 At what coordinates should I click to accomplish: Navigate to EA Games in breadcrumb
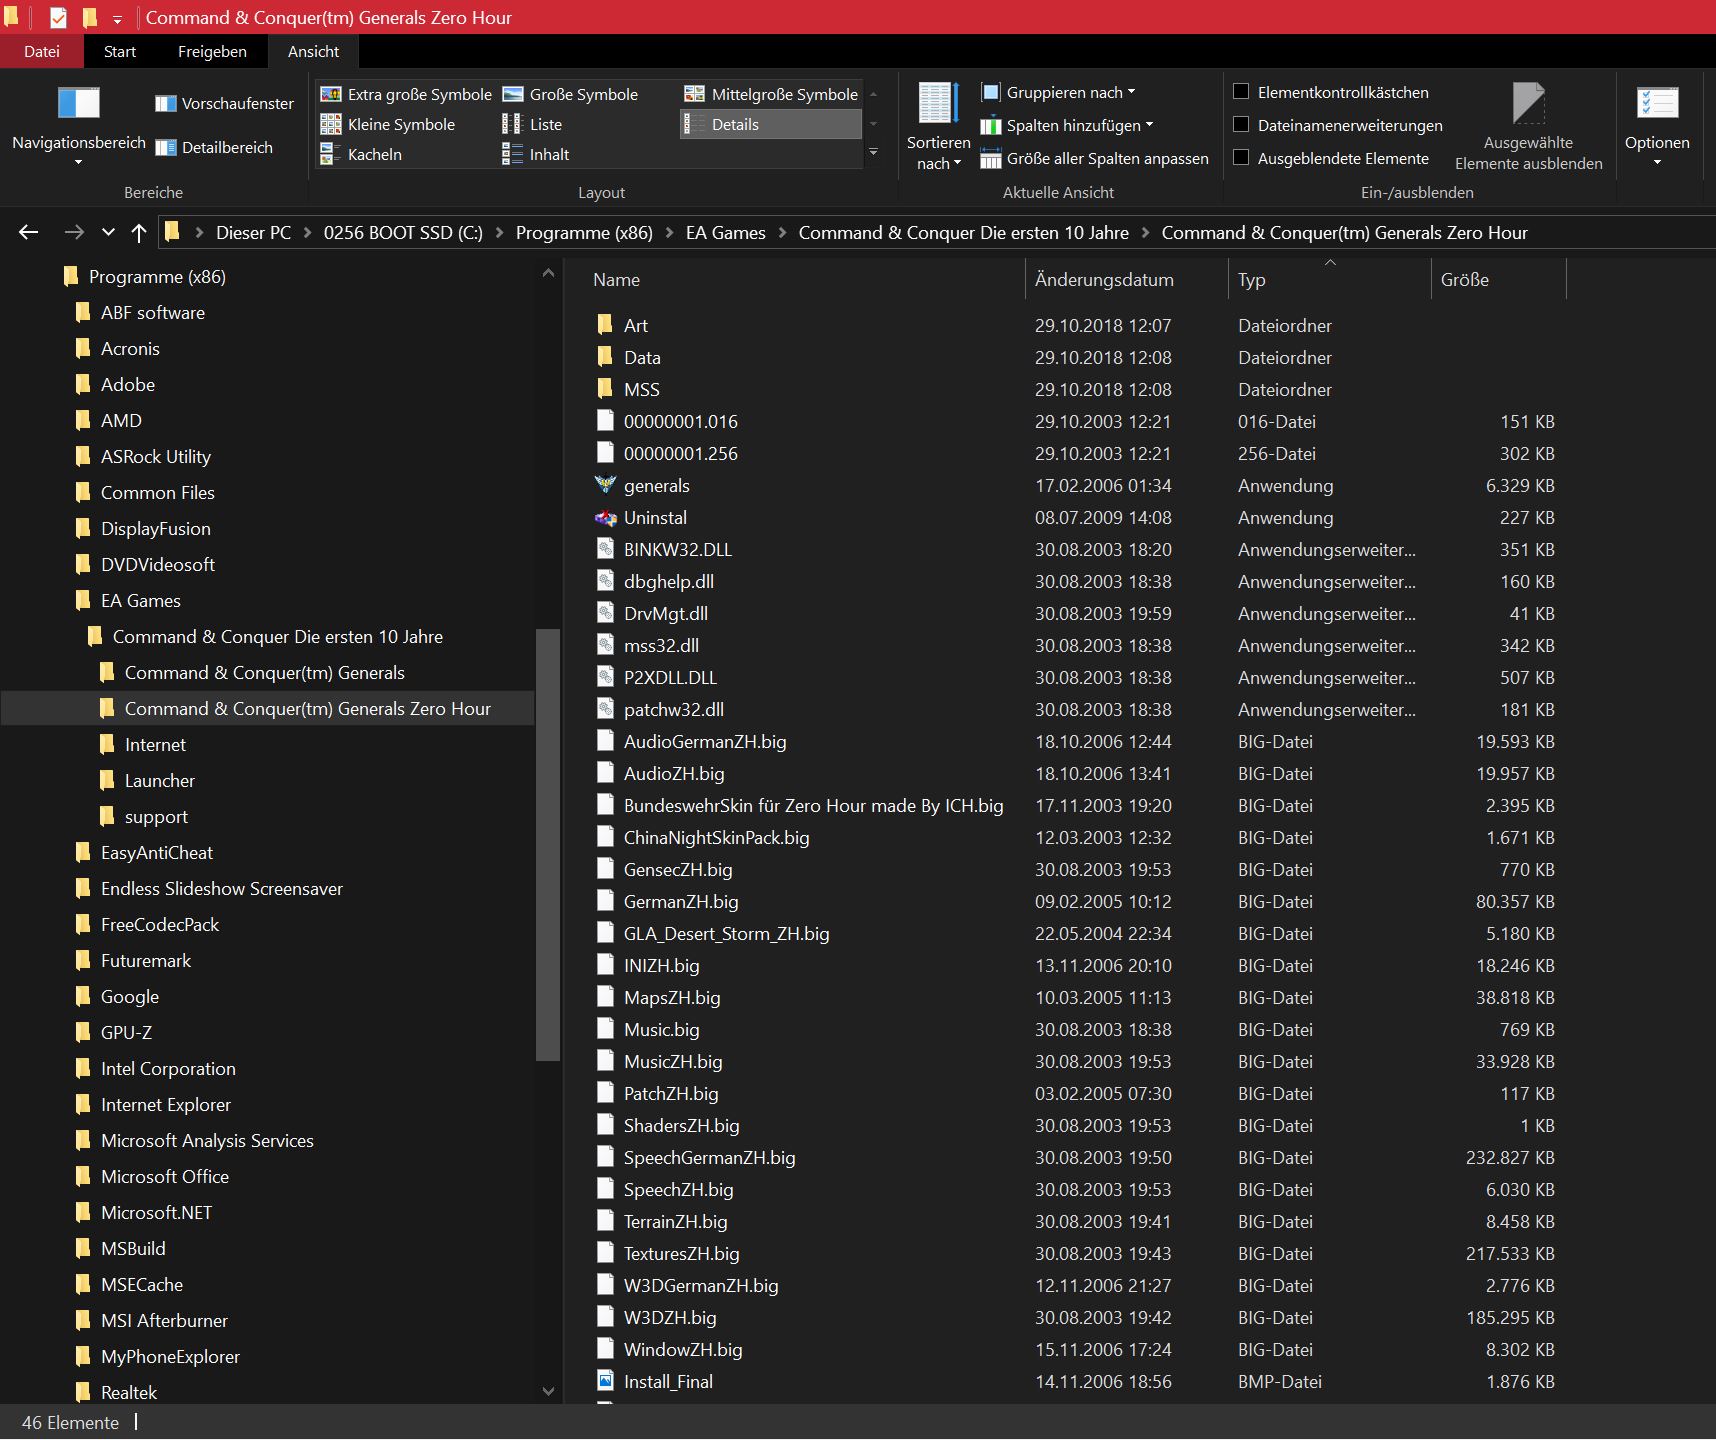tap(725, 233)
